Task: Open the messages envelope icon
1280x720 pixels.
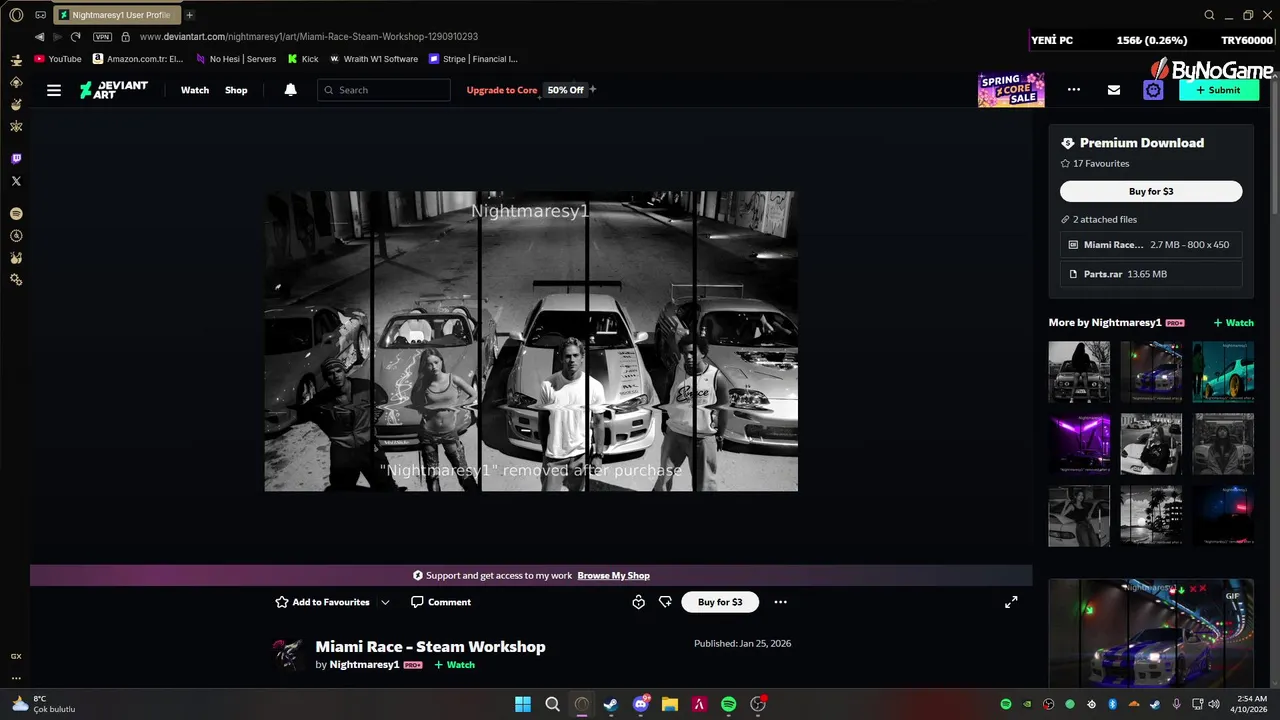Action: [x=1114, y=90]
